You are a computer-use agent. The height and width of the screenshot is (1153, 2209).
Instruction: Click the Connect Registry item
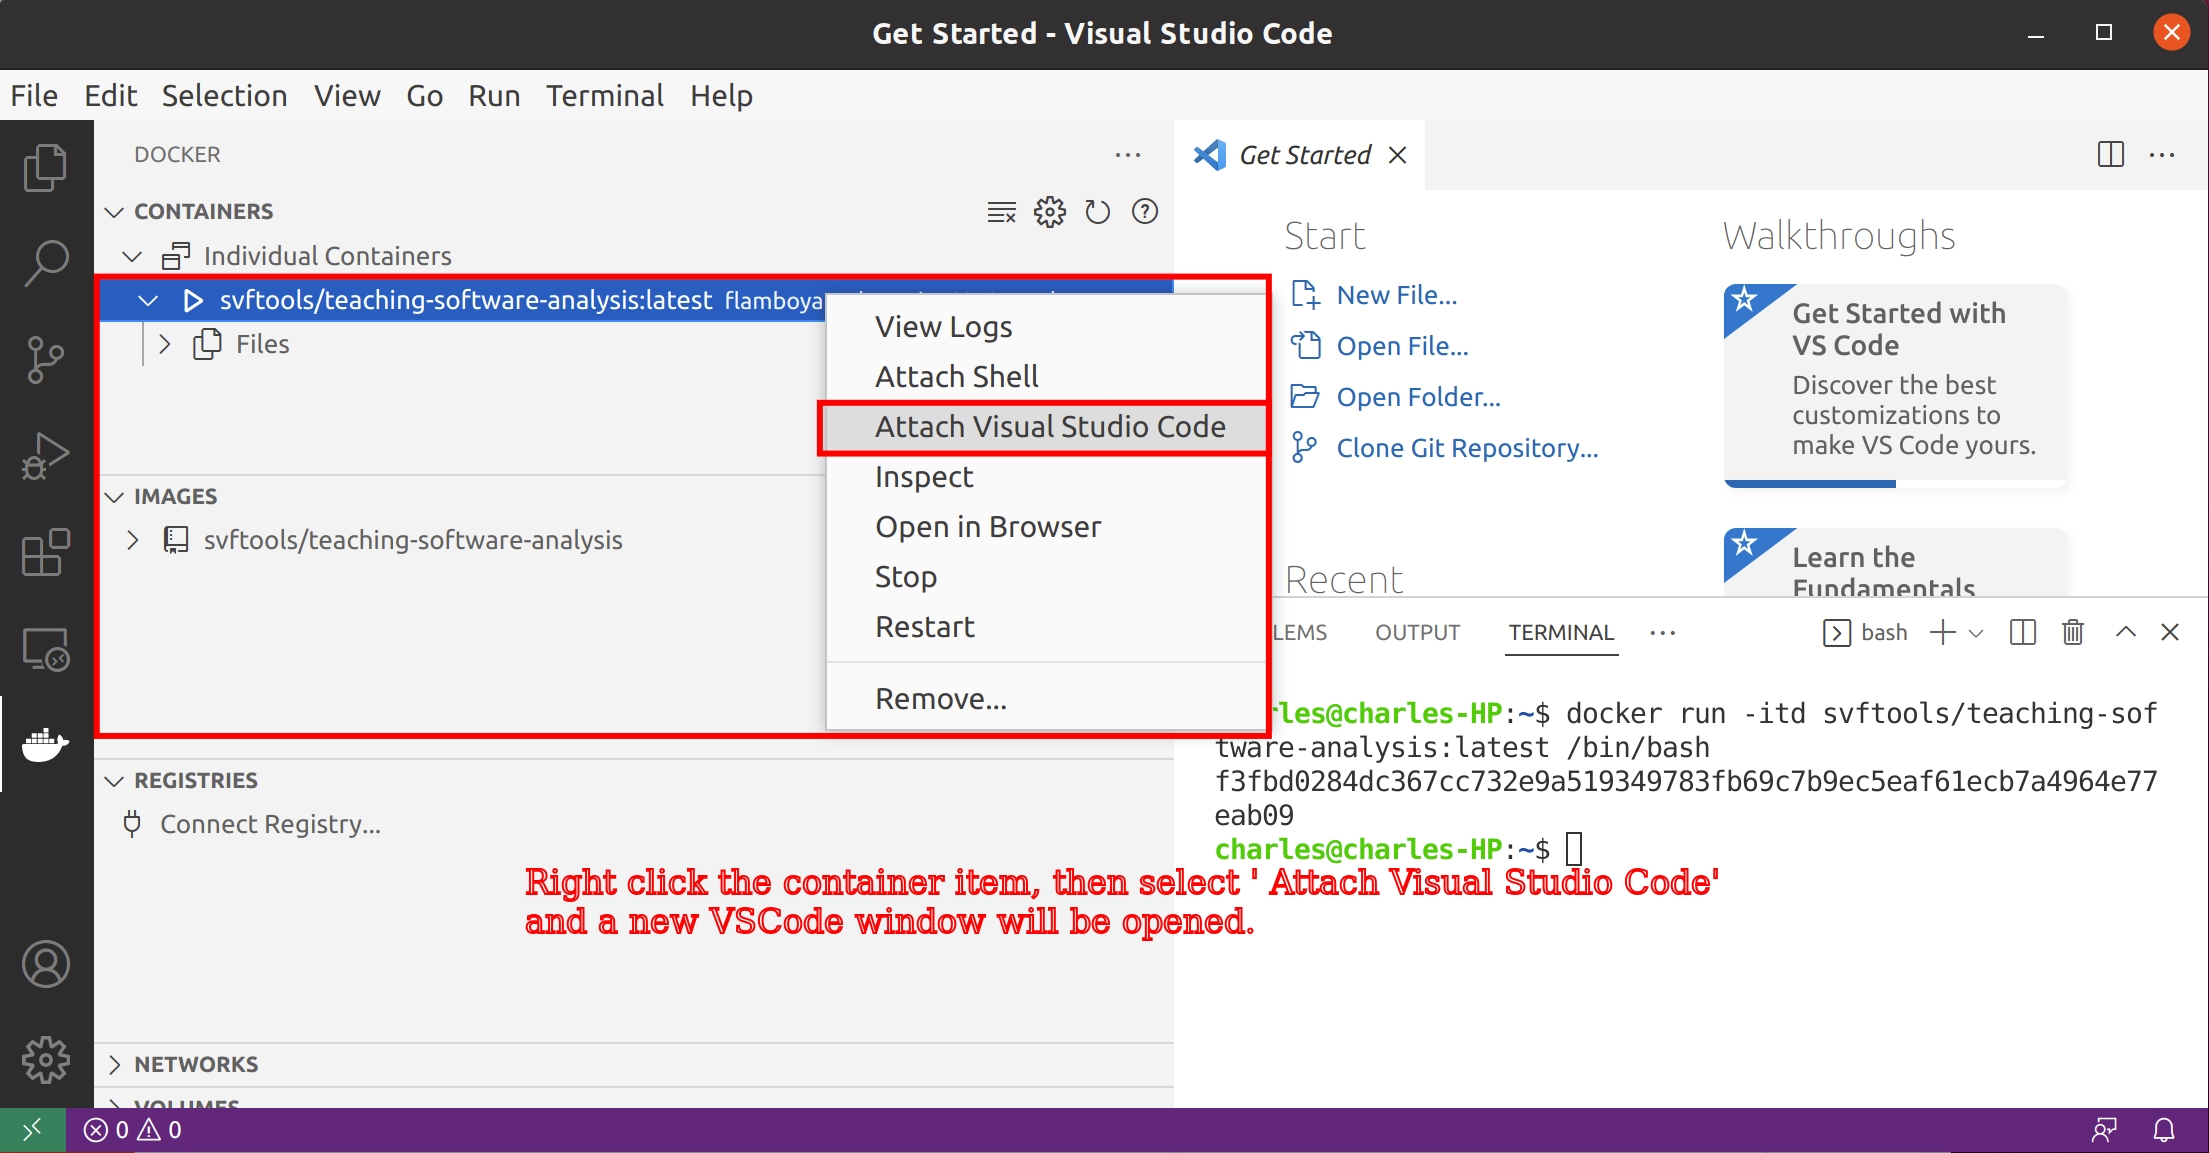270,824
